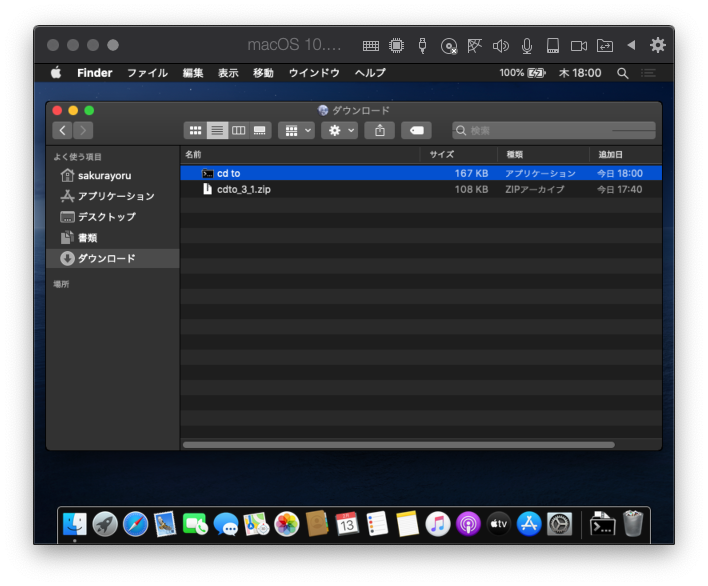The height and width of the screenshot is (586, 708).
Task: Open Safari from the Dock
Action: point(135,524)
